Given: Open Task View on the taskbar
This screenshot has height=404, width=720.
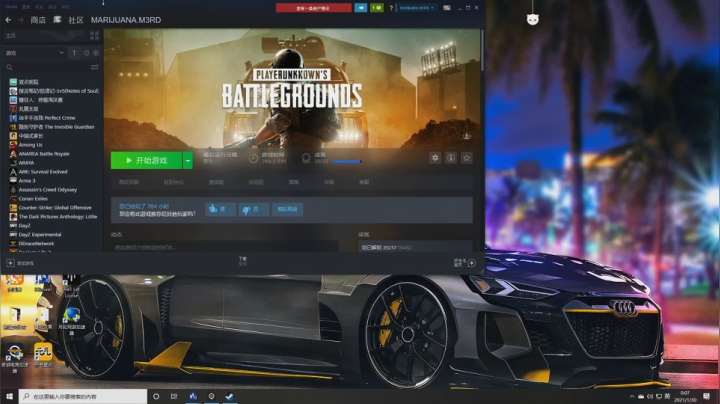Looking at the screenshot, I should [x=174, y=396].
